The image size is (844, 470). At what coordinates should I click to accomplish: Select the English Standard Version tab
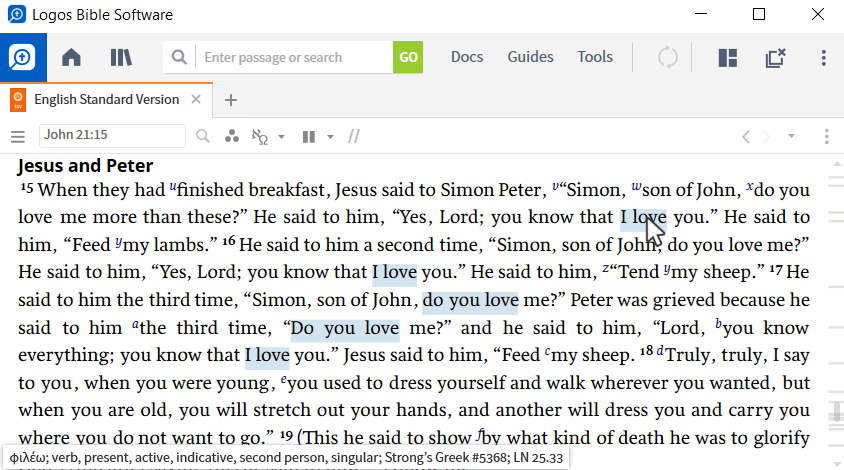coord(106,100)
